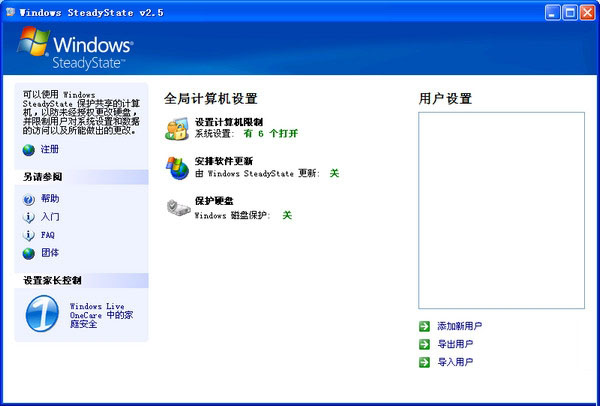Click the padlock icon for 设置计算机限制
This screenshot has height=406, width=600.
click(x=177, y=127)
